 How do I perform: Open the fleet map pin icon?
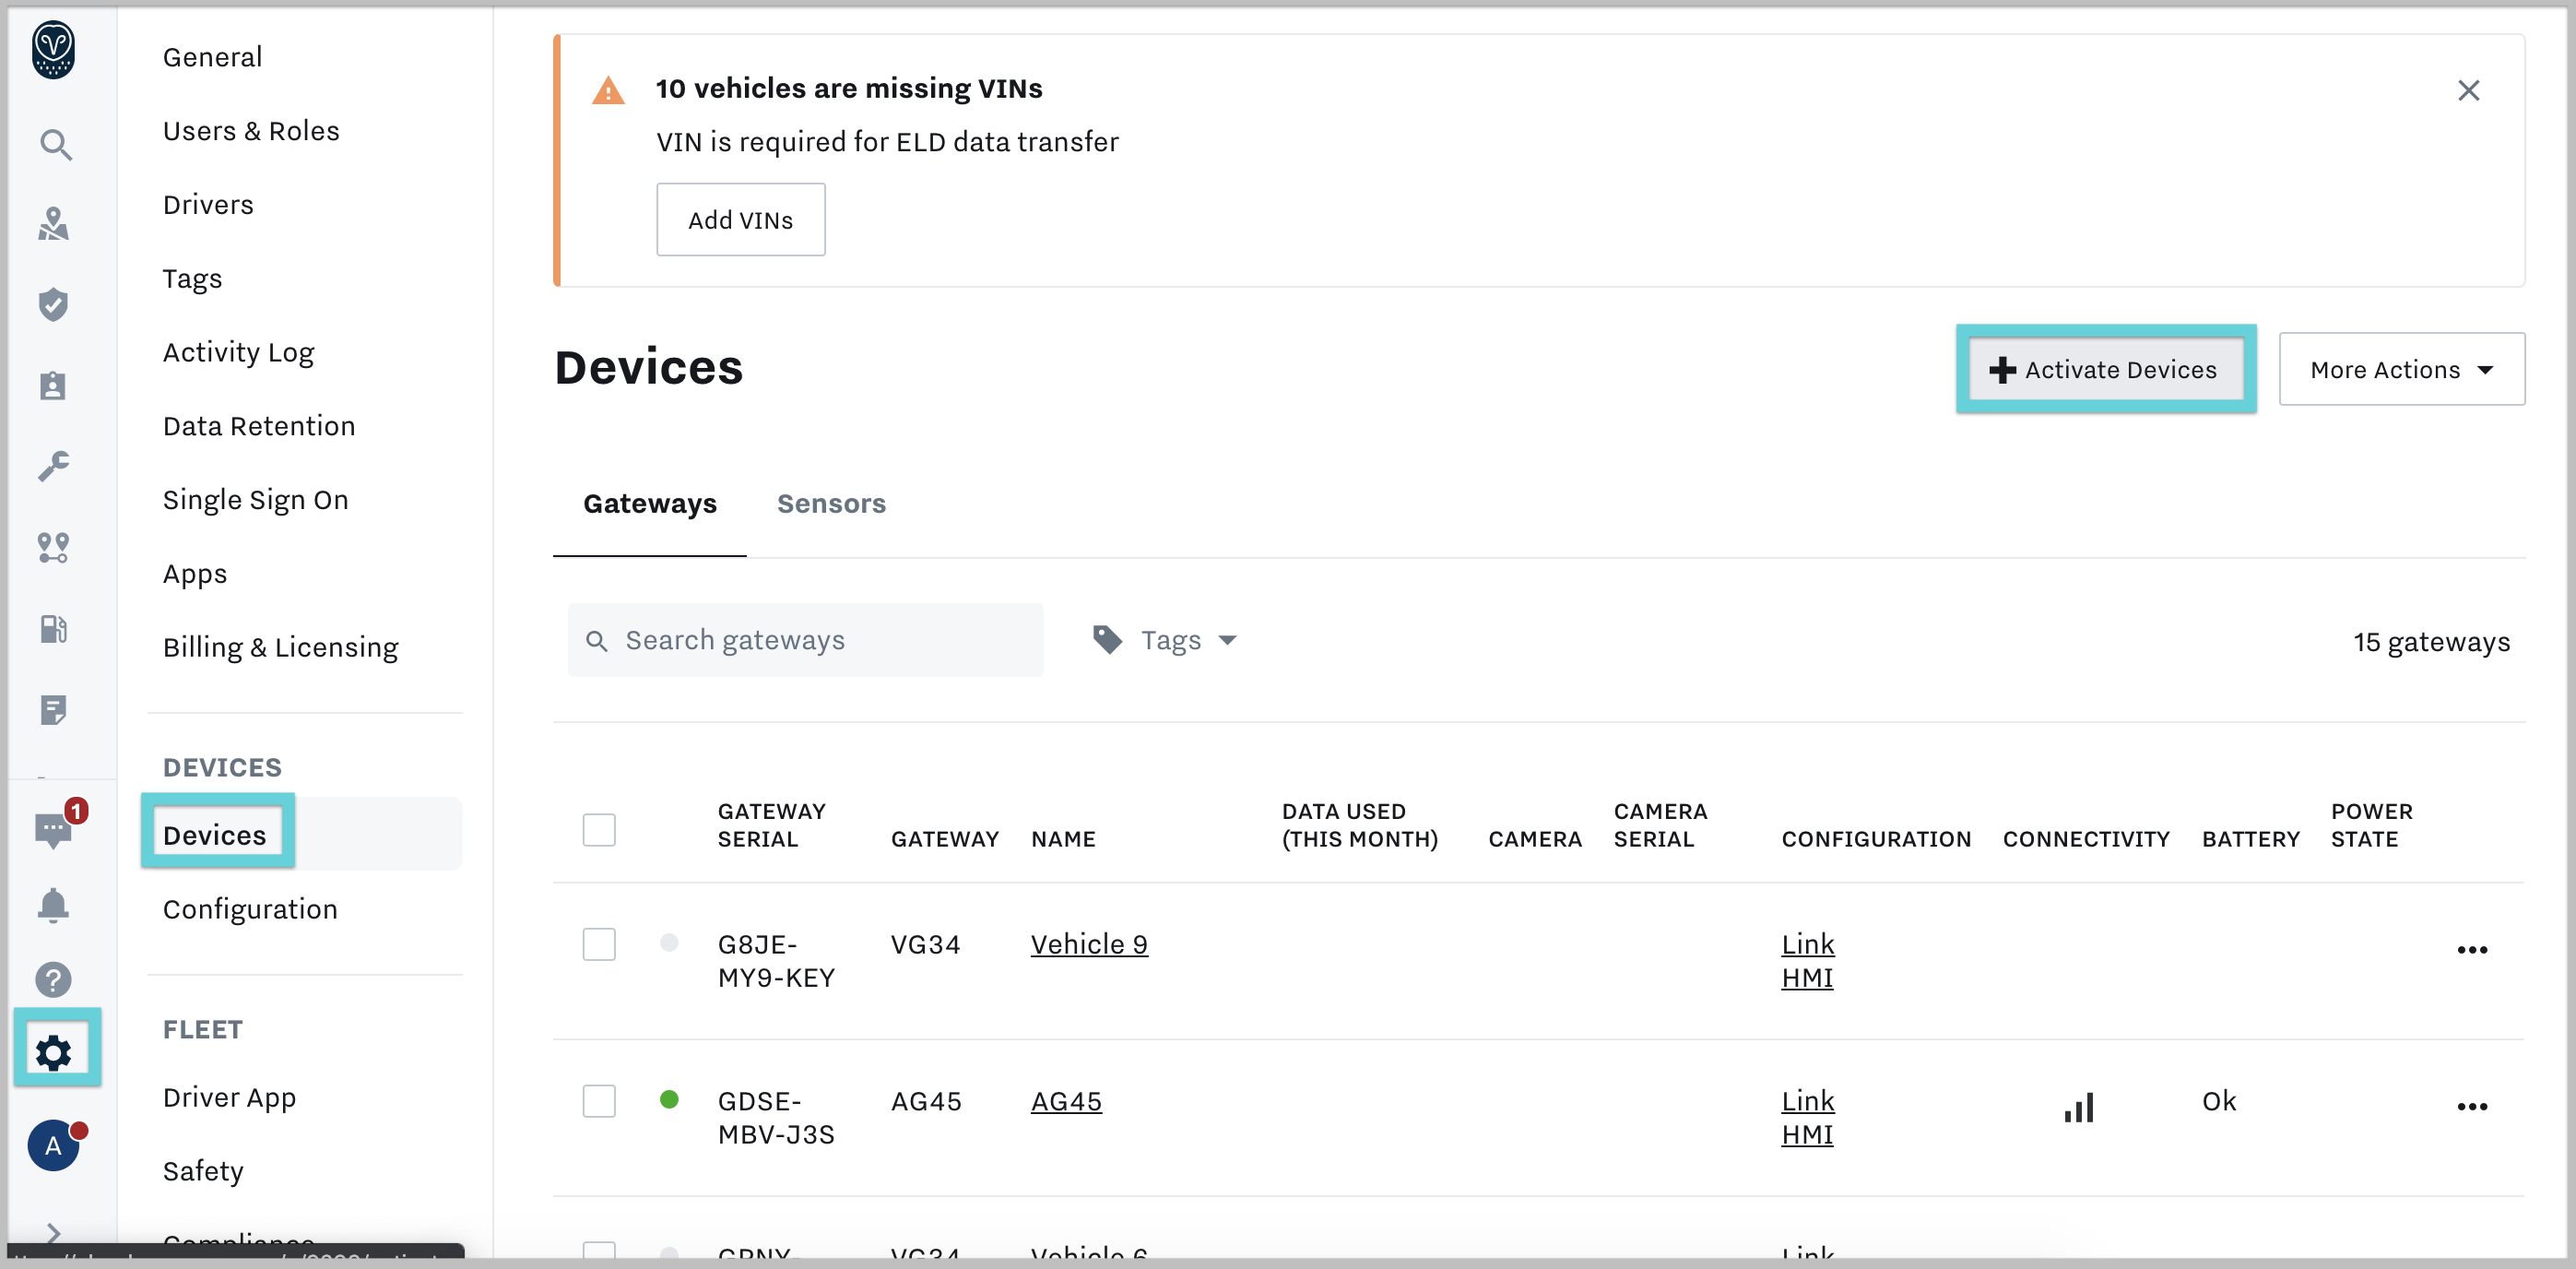tap(53, 224)
